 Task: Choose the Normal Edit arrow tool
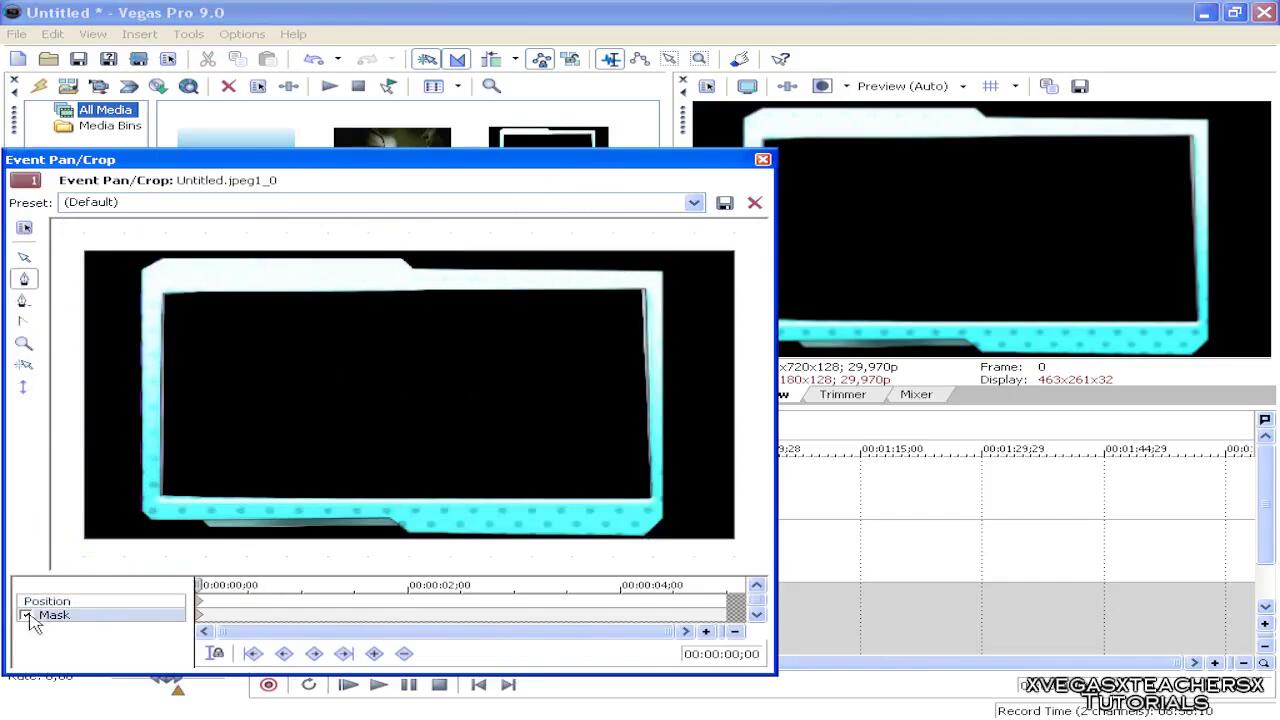(24, 257)
